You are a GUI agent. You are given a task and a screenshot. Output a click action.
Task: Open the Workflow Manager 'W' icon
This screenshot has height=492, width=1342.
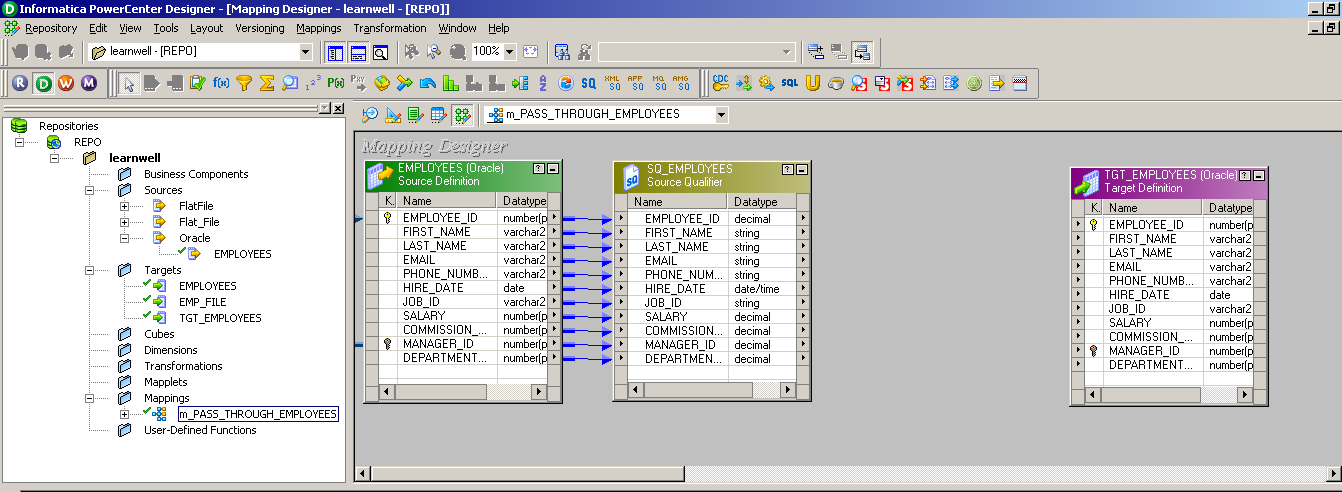(x=66, y=83)
